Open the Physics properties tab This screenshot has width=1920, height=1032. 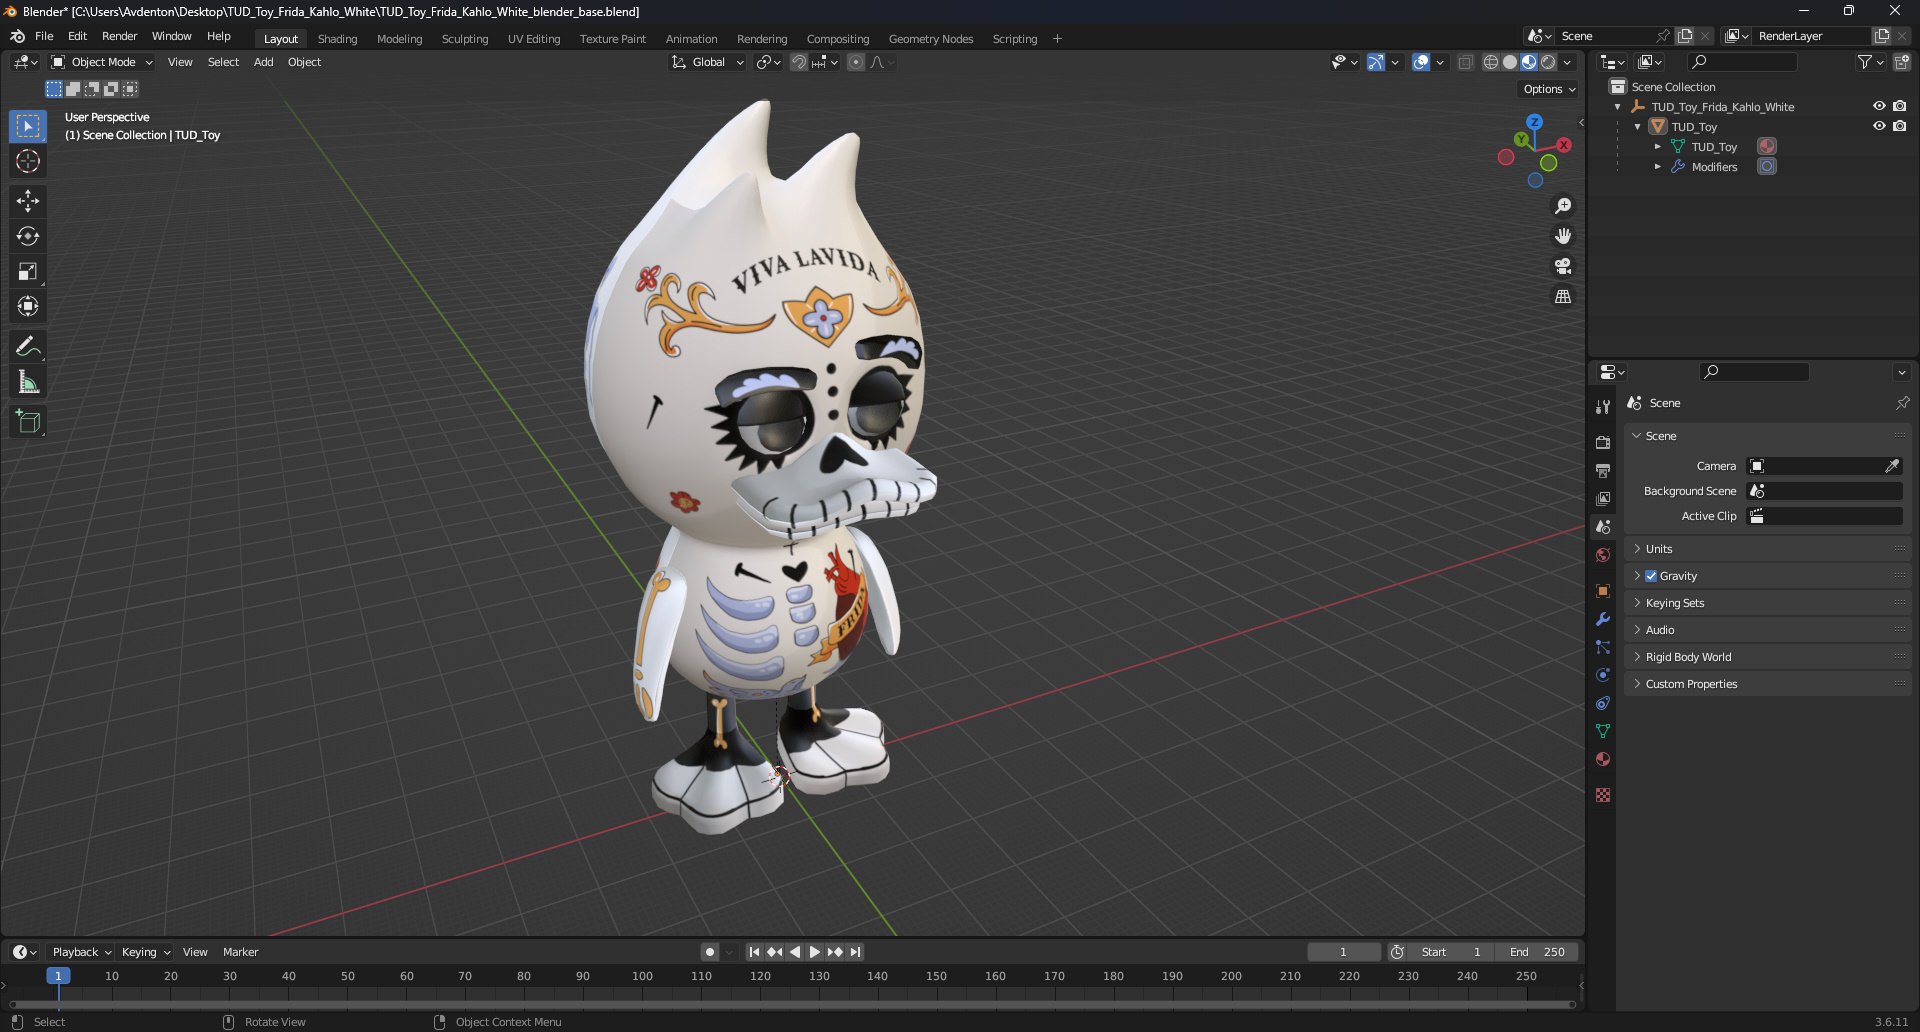tap(1603, 675)
